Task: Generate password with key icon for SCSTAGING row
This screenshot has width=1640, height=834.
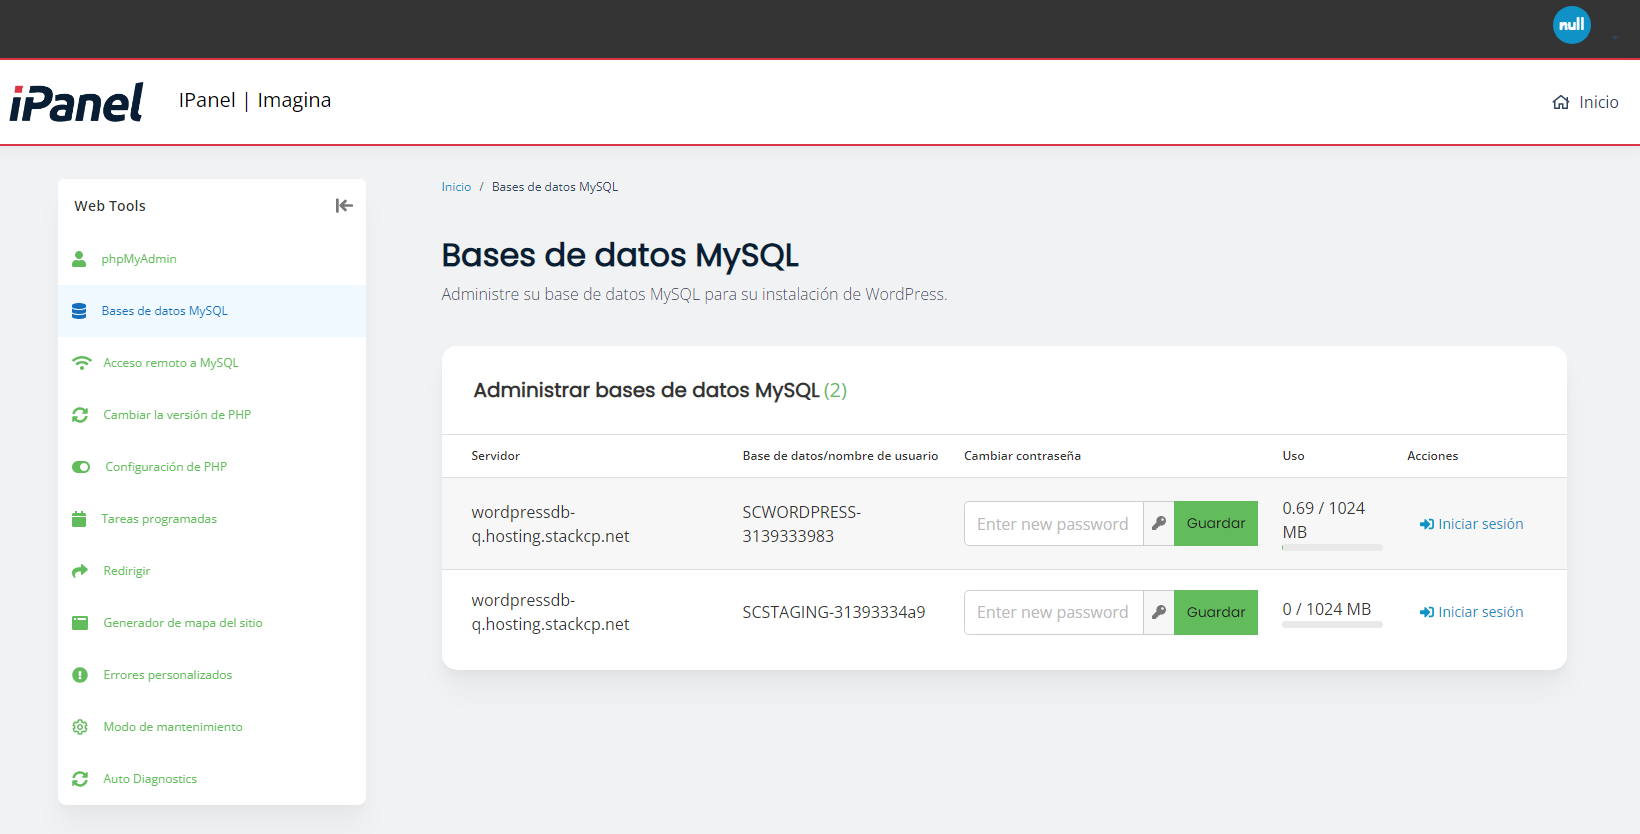Action: pyautogui.click(x=1159, y=612)
